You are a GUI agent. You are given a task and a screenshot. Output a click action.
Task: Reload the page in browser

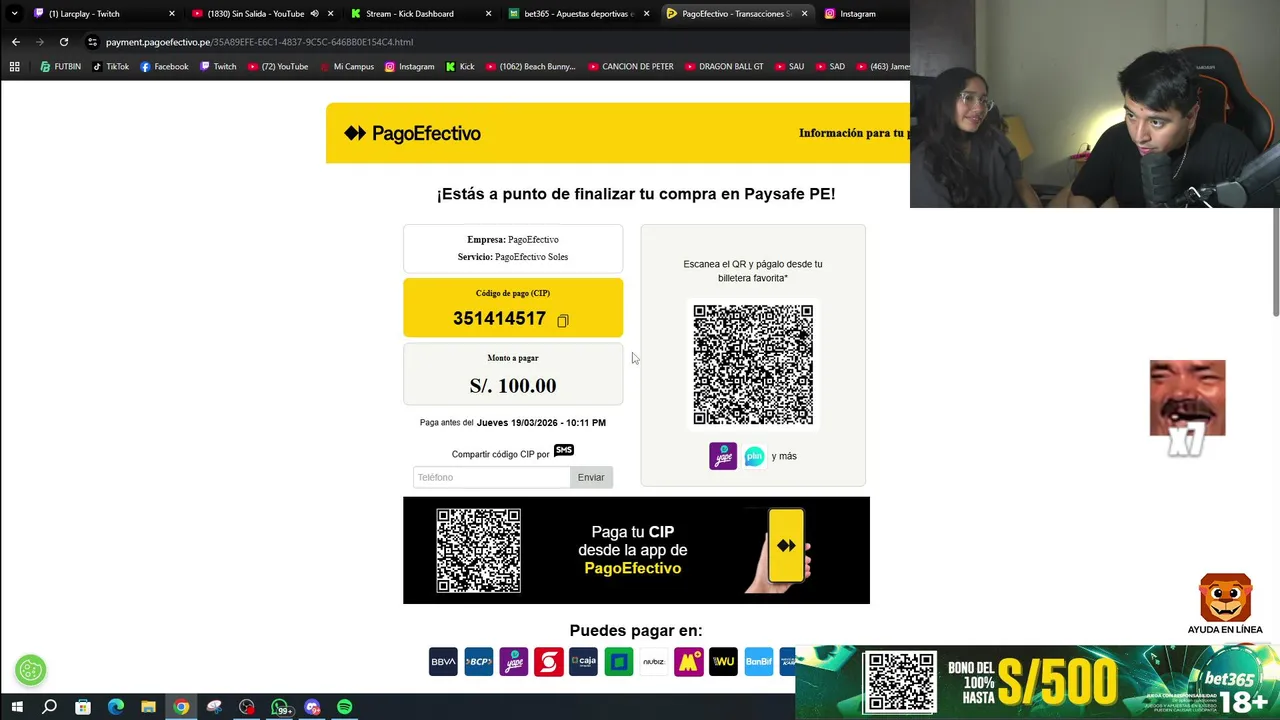point(64,42)
